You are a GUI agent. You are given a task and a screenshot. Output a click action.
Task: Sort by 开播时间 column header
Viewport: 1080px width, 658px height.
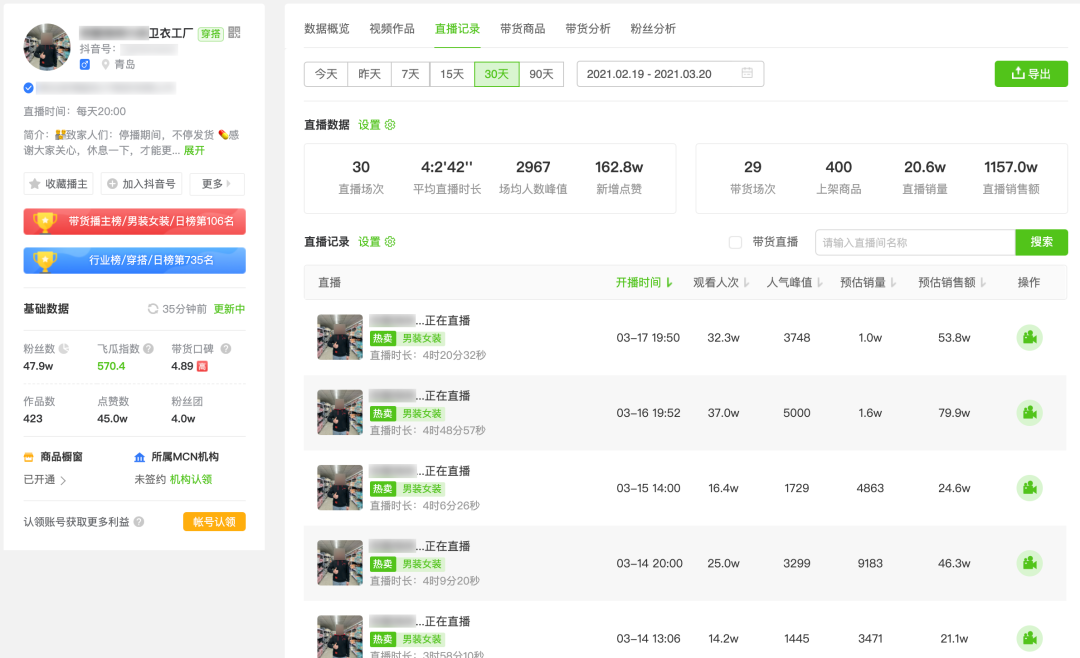[644, 283]
